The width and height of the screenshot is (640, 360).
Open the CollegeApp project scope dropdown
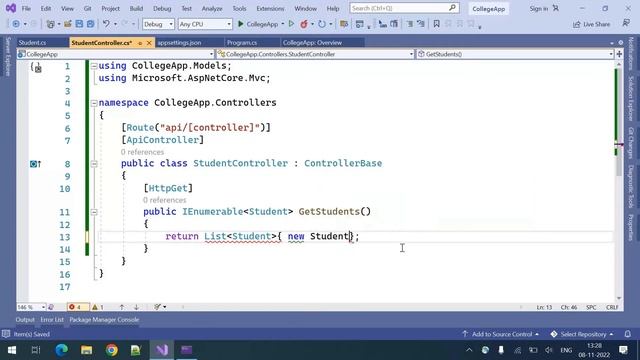point(115,54)
